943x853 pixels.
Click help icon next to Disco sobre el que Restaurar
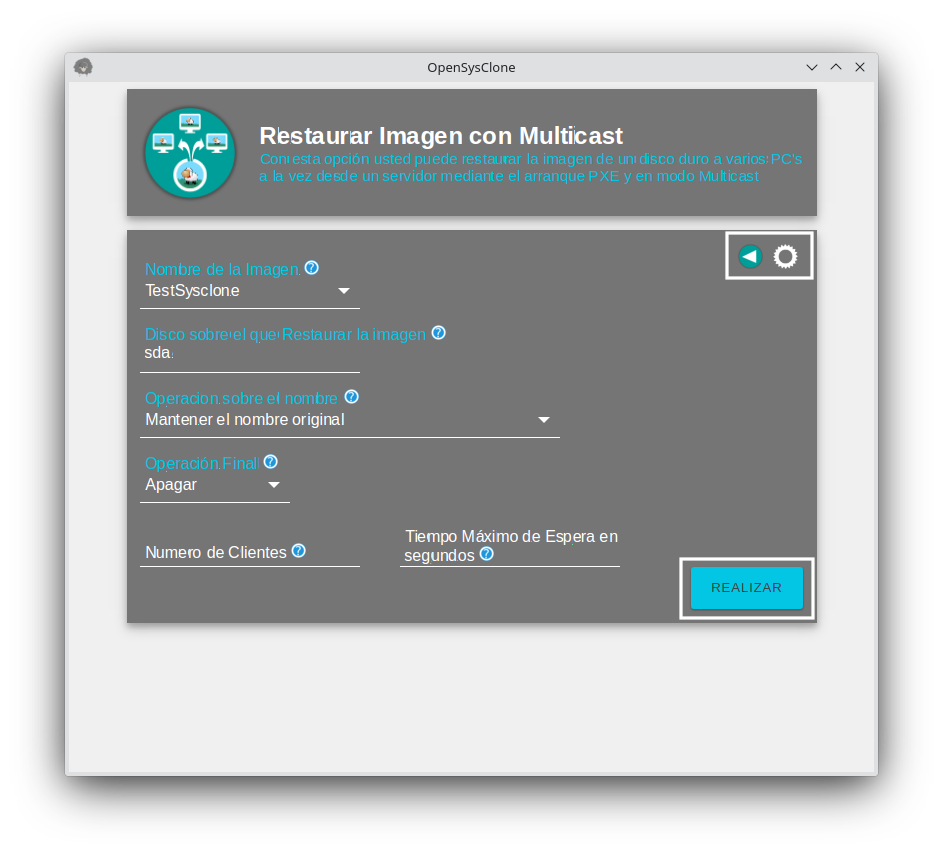[x=438, y=333]
